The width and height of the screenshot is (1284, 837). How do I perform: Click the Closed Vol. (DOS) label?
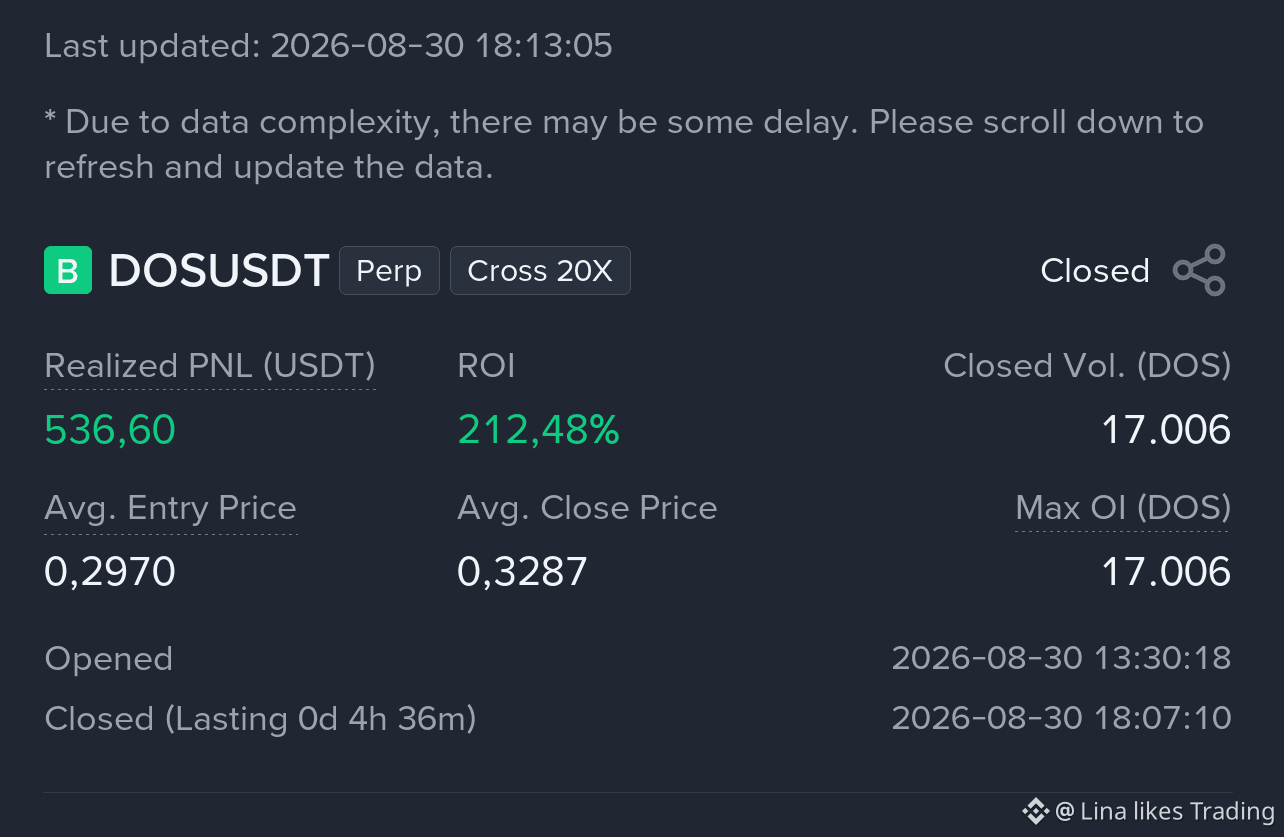(1087, 366)
